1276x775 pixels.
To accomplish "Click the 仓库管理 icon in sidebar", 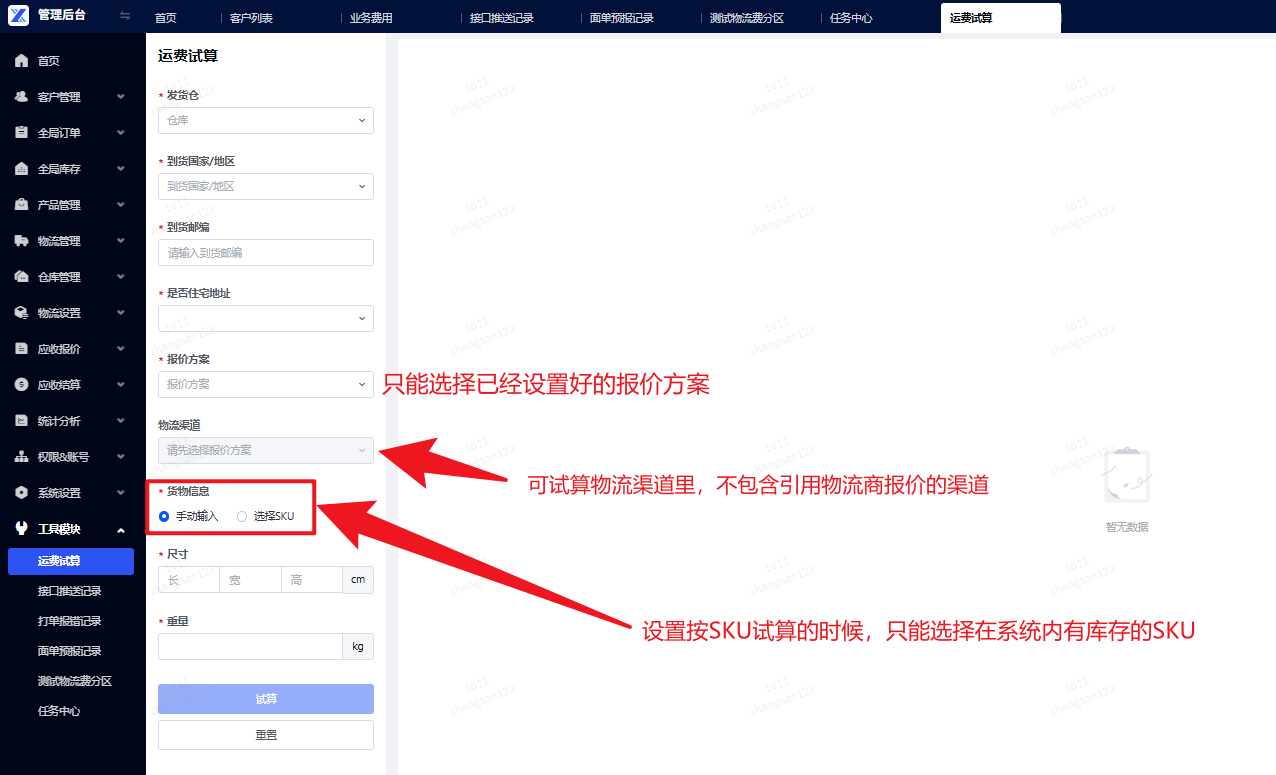I will pos(21,277).
